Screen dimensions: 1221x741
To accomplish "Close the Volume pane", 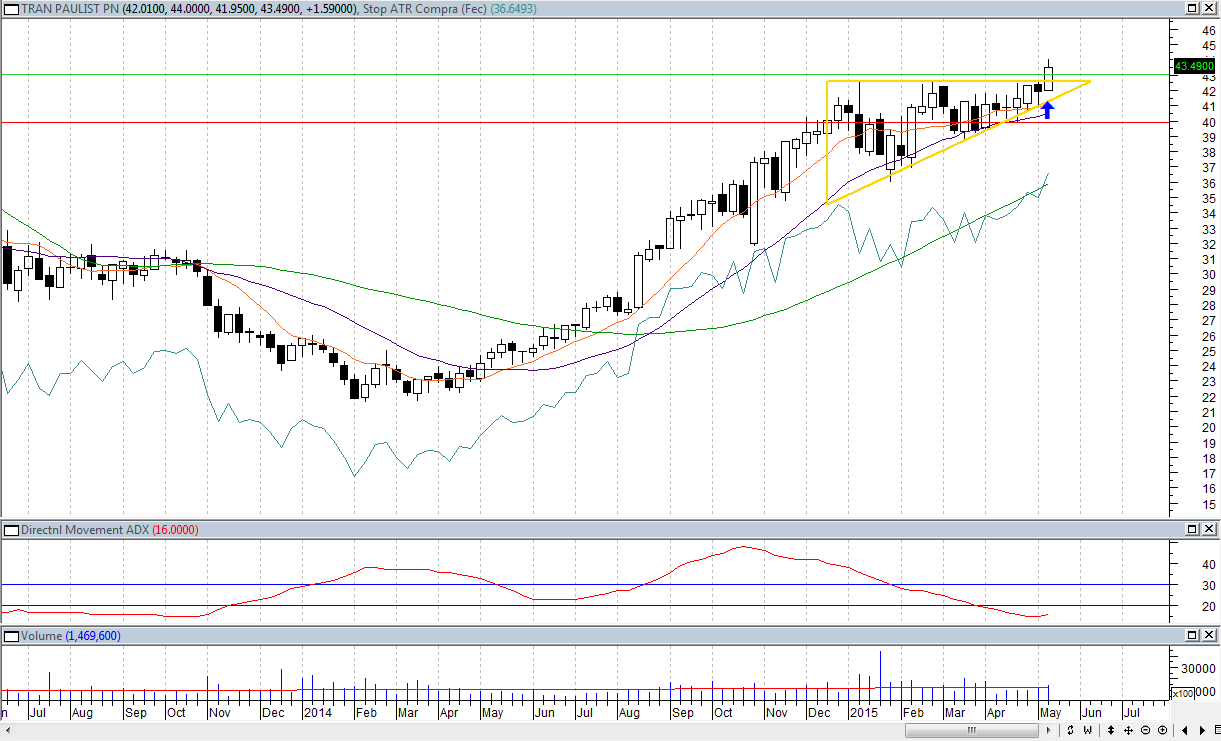I will click(1209, 636).
